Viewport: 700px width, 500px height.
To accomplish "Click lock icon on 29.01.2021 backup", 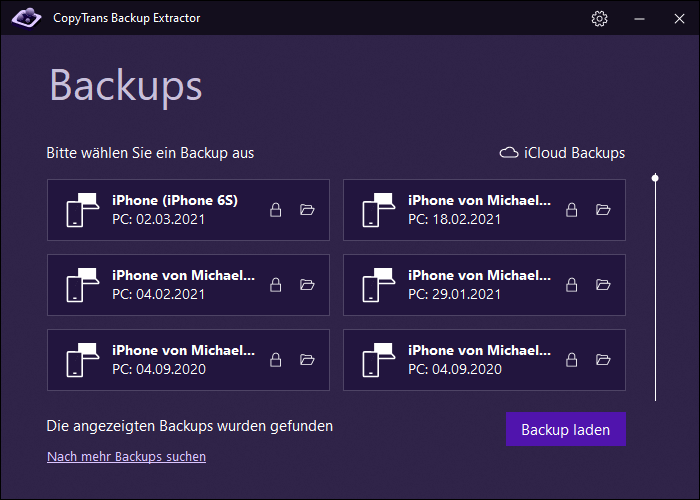I will coord(572,285).
